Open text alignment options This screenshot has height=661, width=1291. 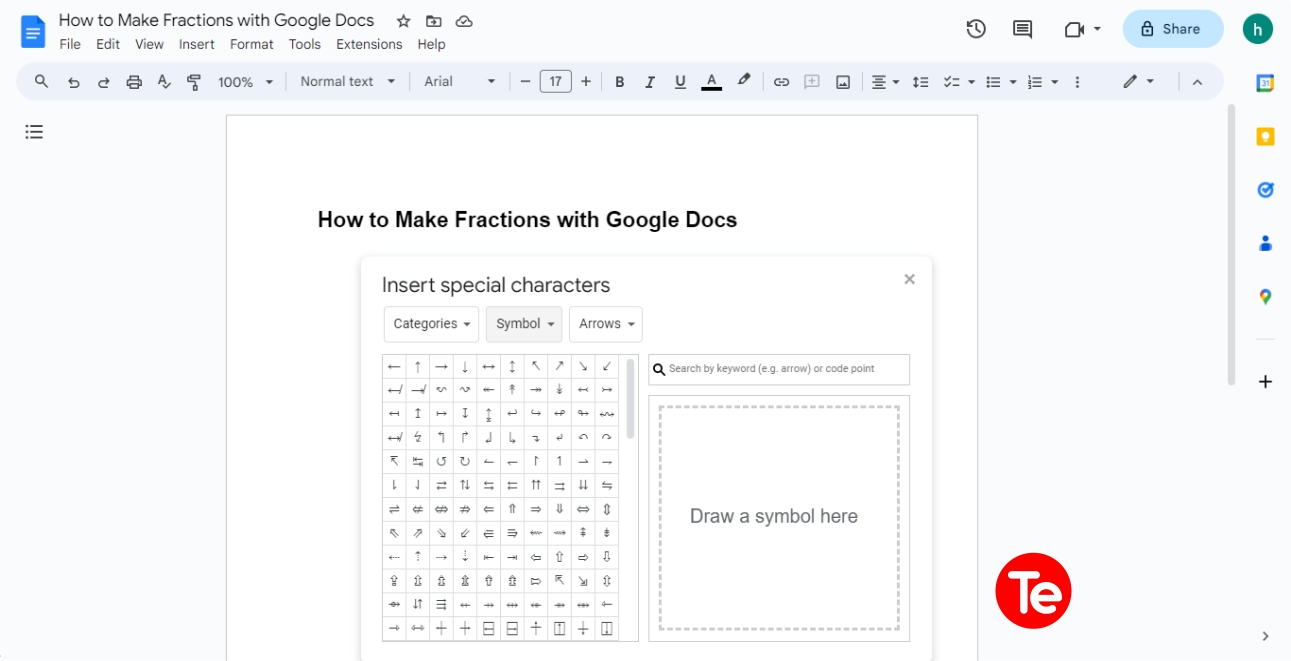885,82
